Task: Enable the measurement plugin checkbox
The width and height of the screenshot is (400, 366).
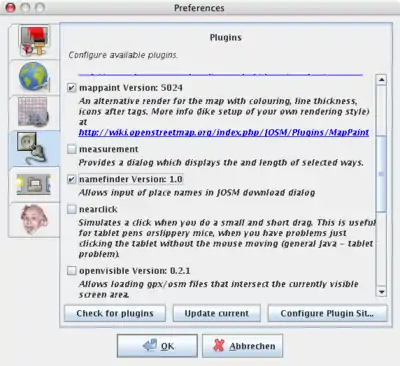Action: (x=72, y=149)
